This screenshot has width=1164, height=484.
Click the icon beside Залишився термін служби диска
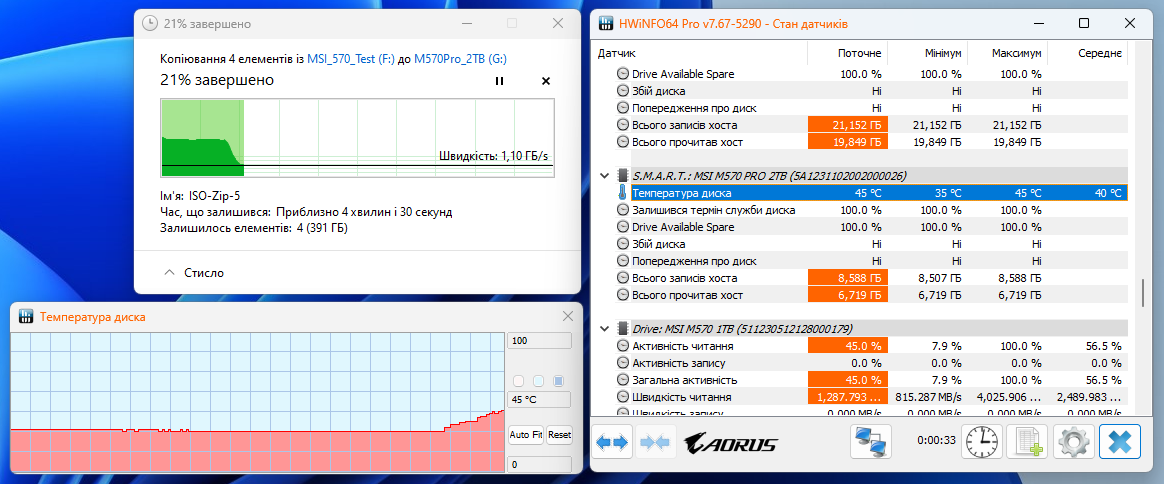pyautogui.click(x=623, y=210)
